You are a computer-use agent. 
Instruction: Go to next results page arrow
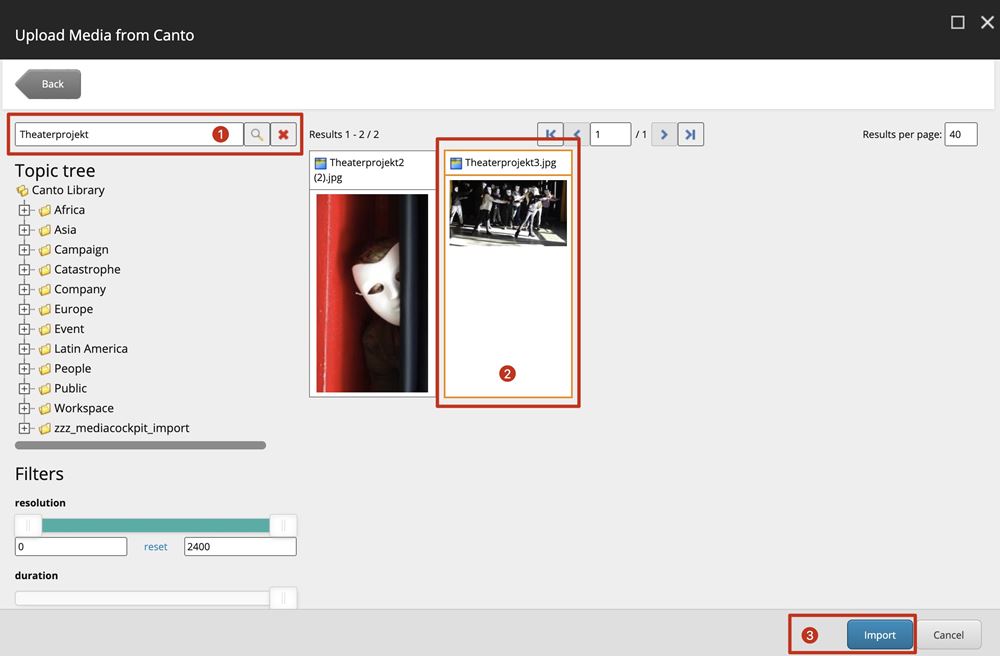[x=663, y=134]
